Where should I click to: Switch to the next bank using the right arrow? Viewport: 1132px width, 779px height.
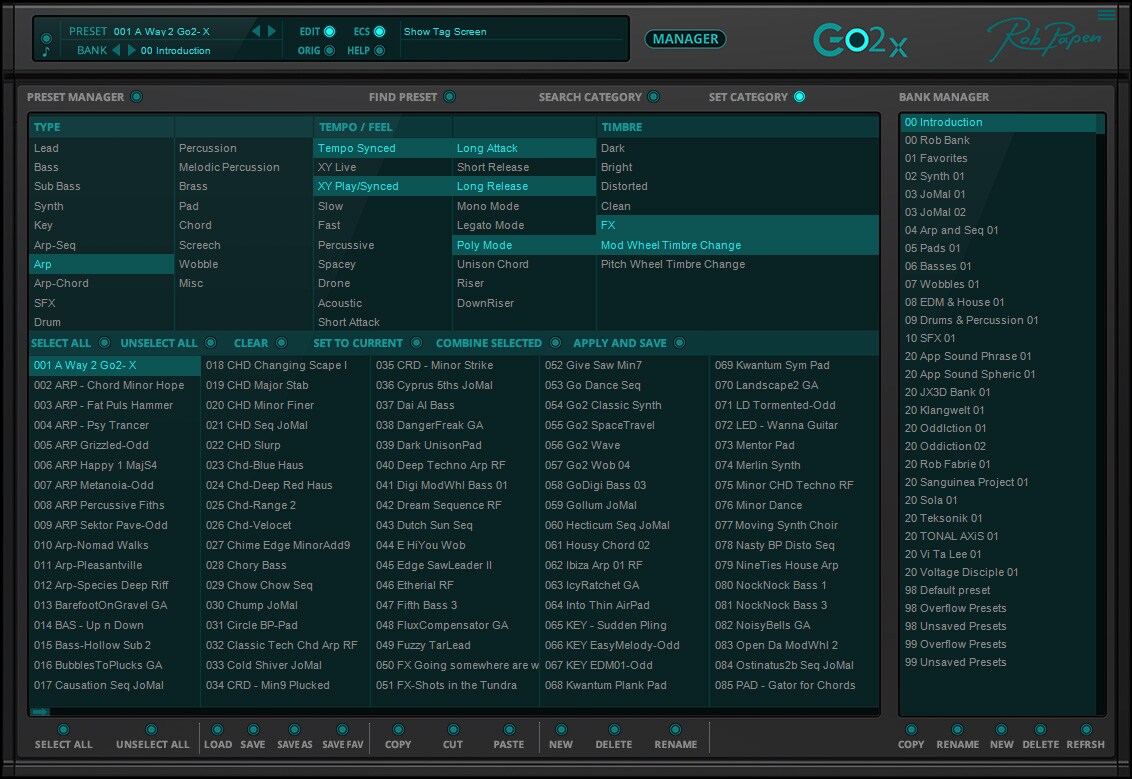131,50
